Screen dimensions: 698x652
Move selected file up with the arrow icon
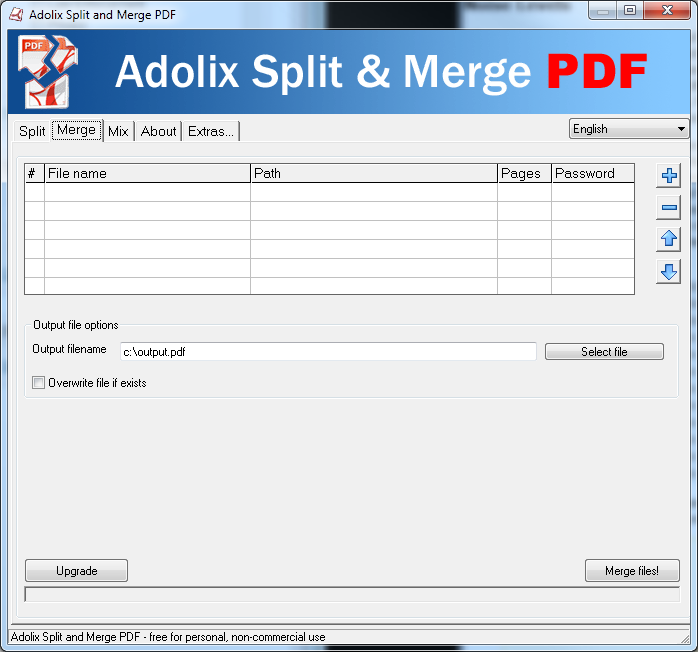tap(669, 239)
